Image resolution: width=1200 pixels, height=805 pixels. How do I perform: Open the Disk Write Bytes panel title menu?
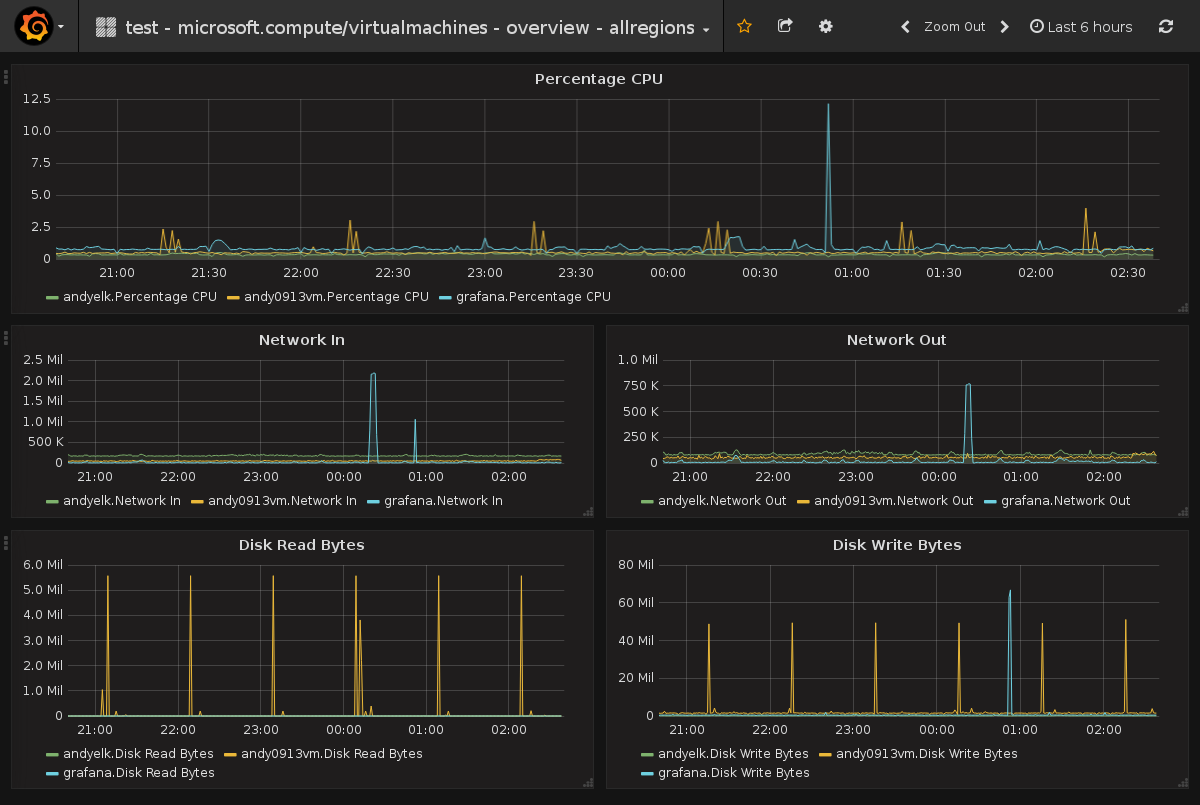point(896,545)
